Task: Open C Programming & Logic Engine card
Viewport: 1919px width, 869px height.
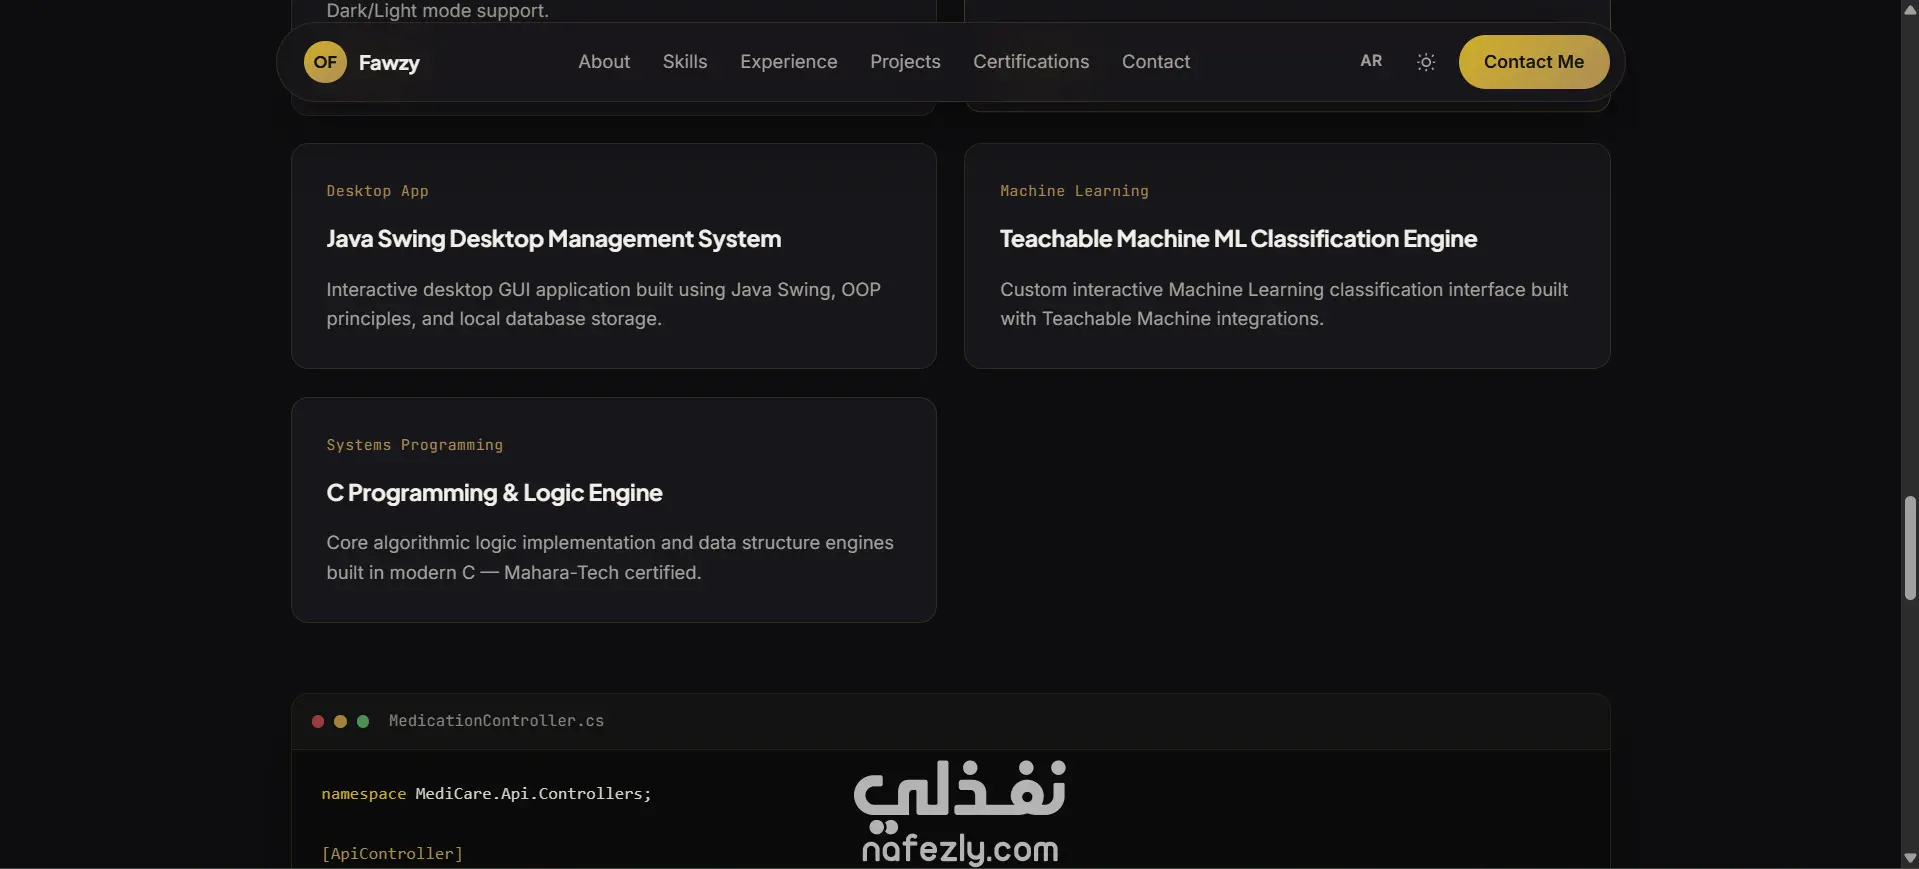Action: 614,510
